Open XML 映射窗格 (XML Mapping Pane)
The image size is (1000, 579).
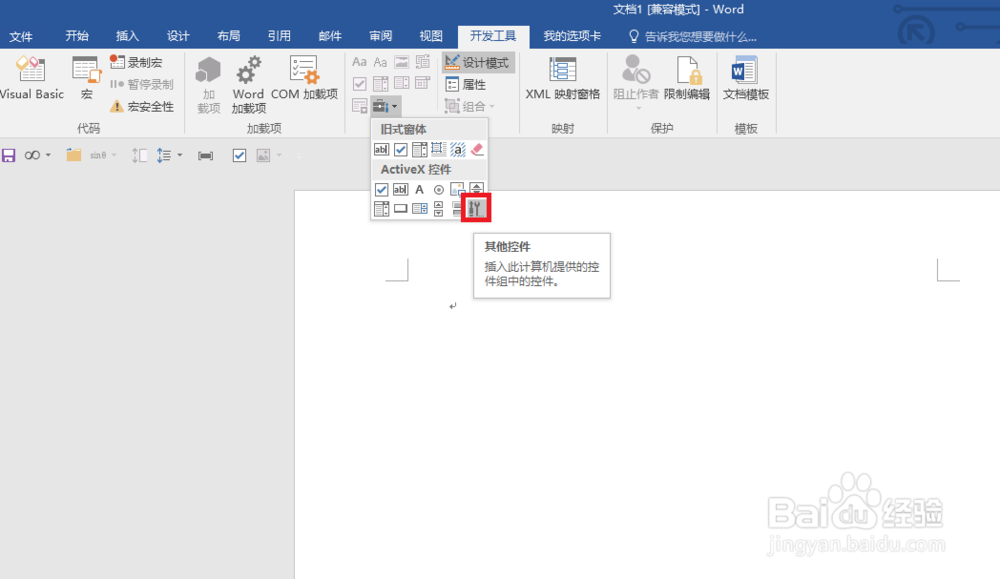pyautogui.click(x=562, y=78)
